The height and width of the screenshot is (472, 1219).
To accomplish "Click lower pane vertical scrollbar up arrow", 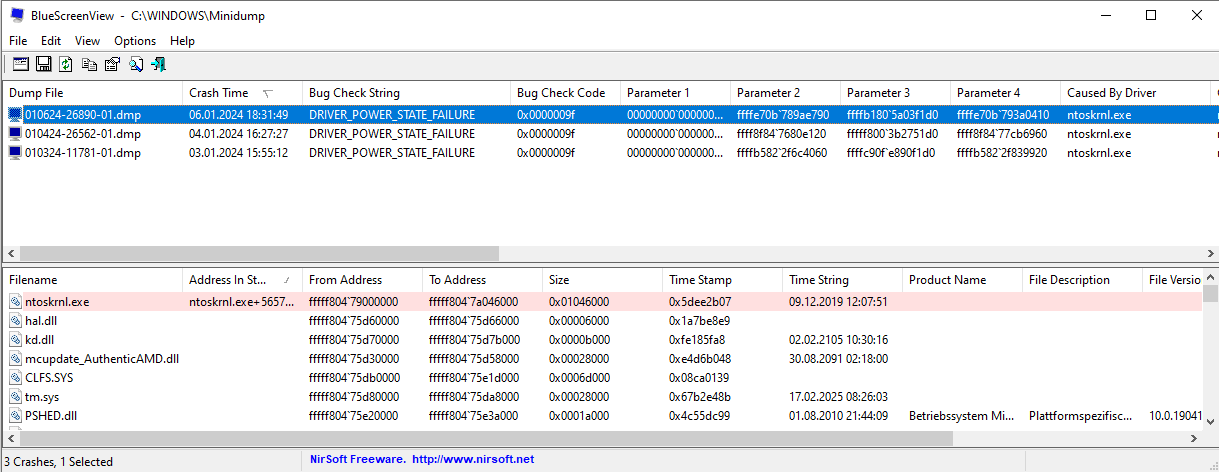I will [1210, 279].
